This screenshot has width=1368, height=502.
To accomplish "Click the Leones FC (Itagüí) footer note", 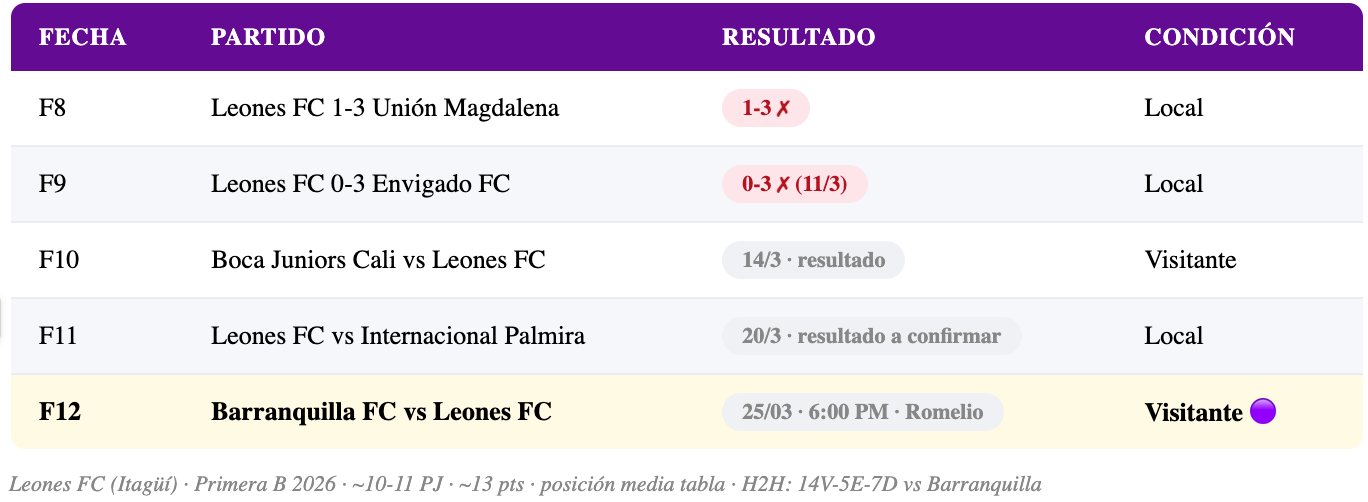I will [x=525, y=485].
